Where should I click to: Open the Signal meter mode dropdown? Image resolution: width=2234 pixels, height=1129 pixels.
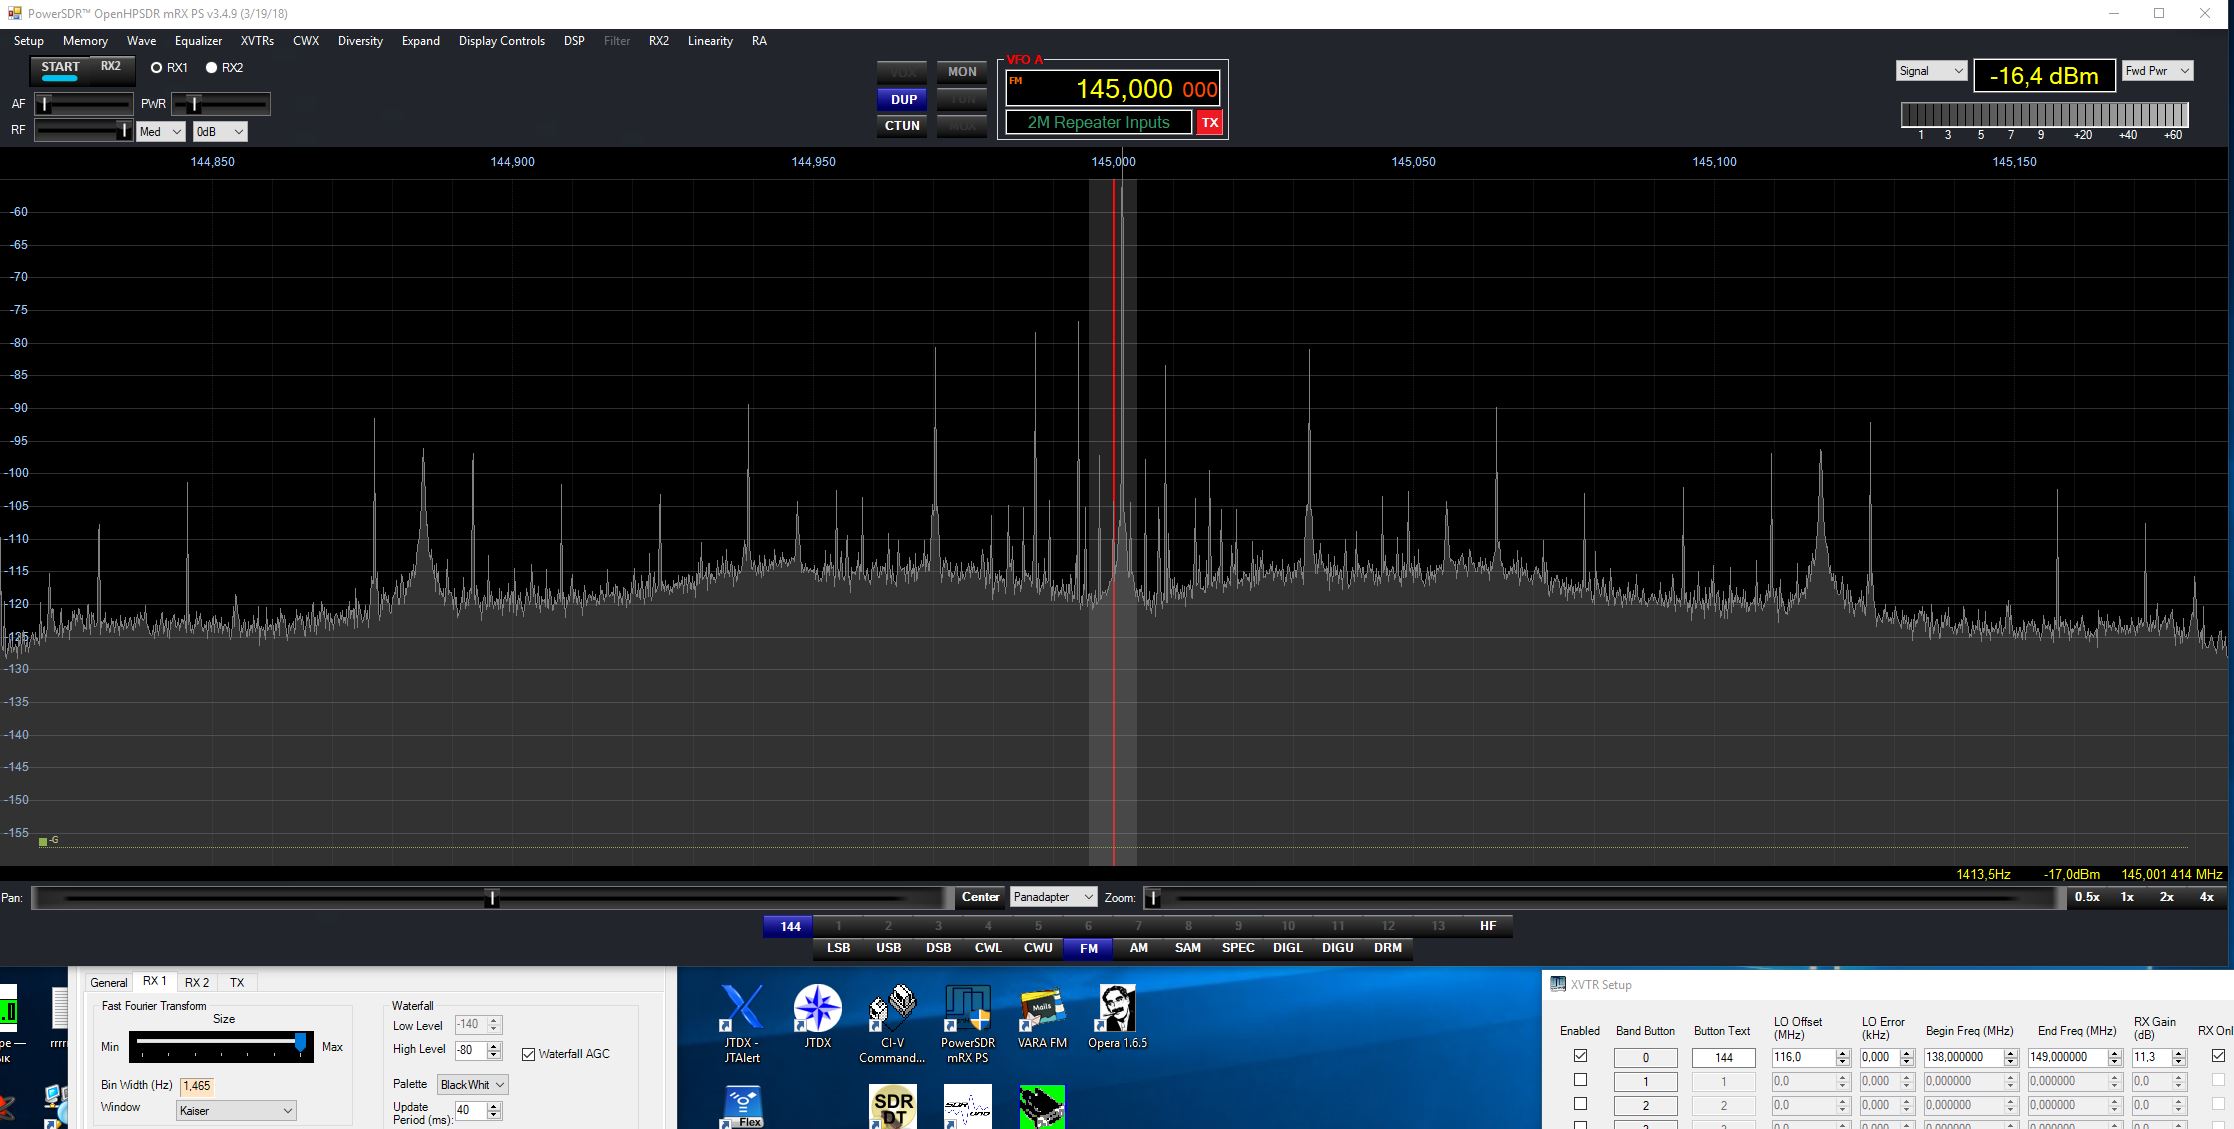(1931, 71)
